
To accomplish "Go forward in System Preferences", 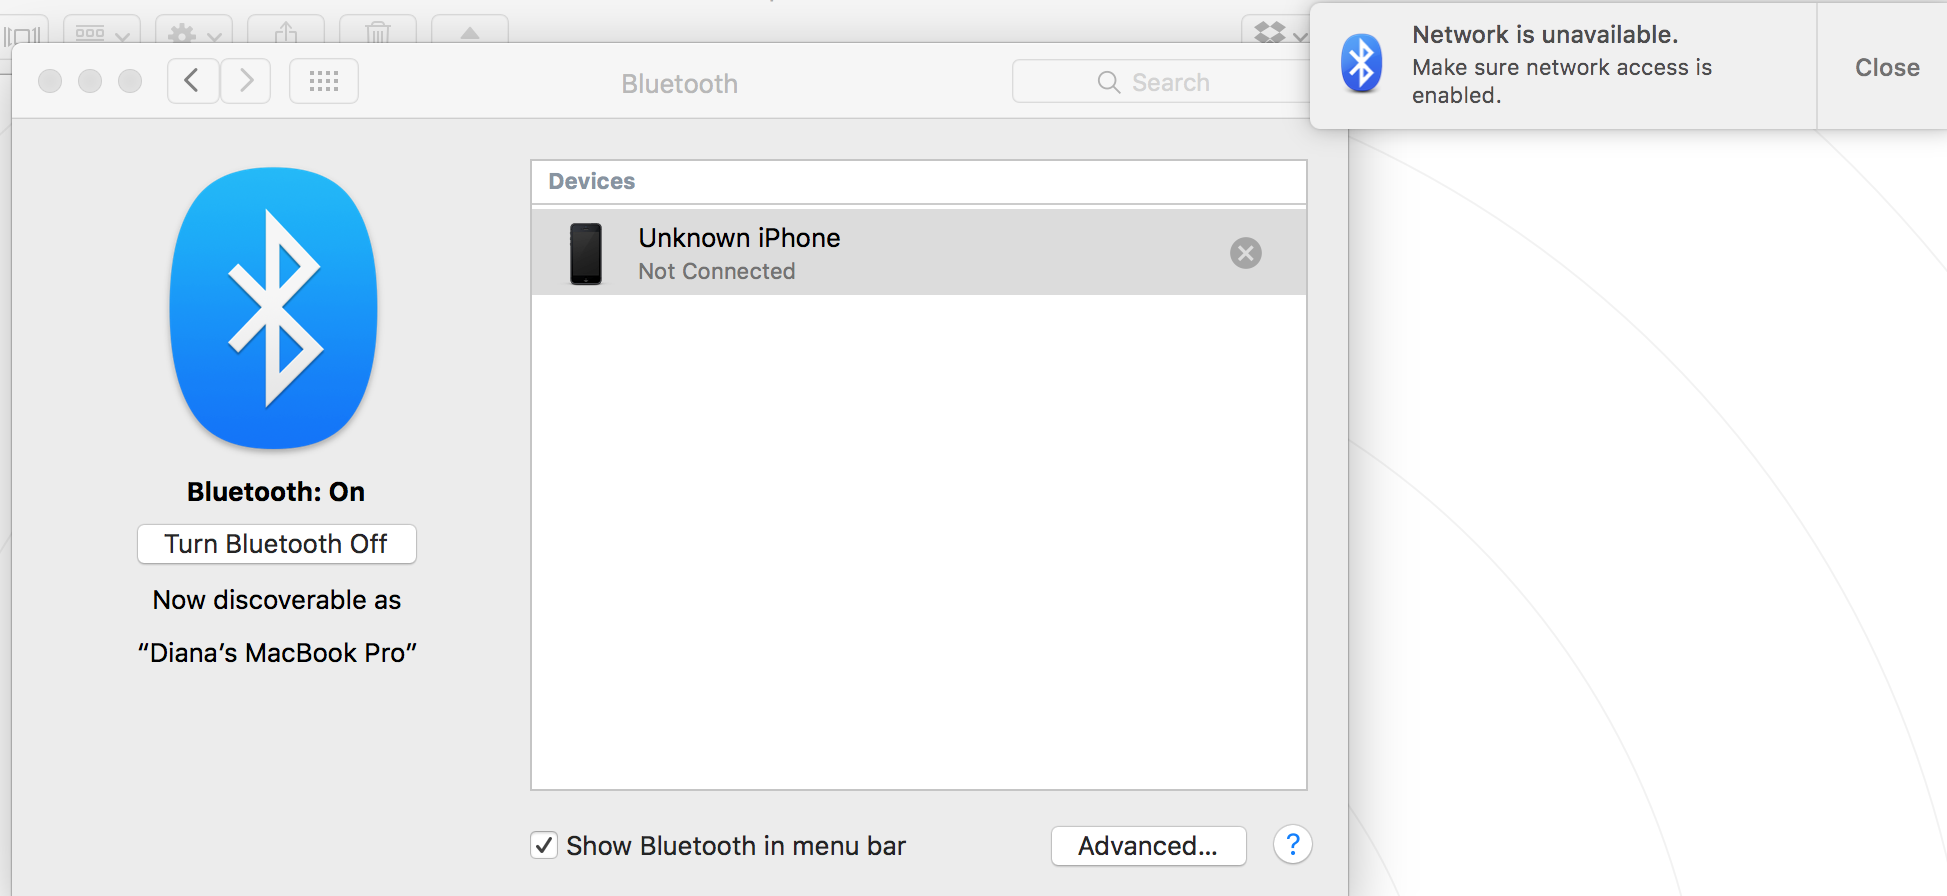I will pos(246,81).
